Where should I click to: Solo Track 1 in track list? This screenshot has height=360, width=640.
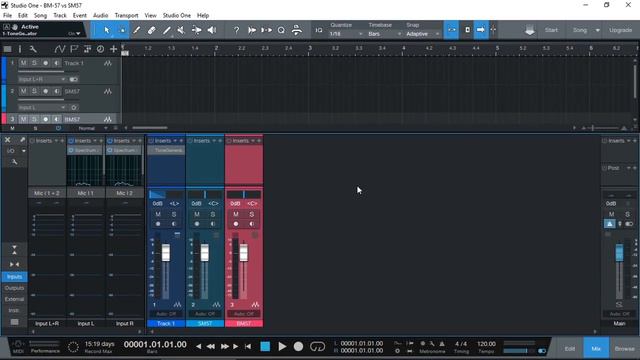coord(34,63)
